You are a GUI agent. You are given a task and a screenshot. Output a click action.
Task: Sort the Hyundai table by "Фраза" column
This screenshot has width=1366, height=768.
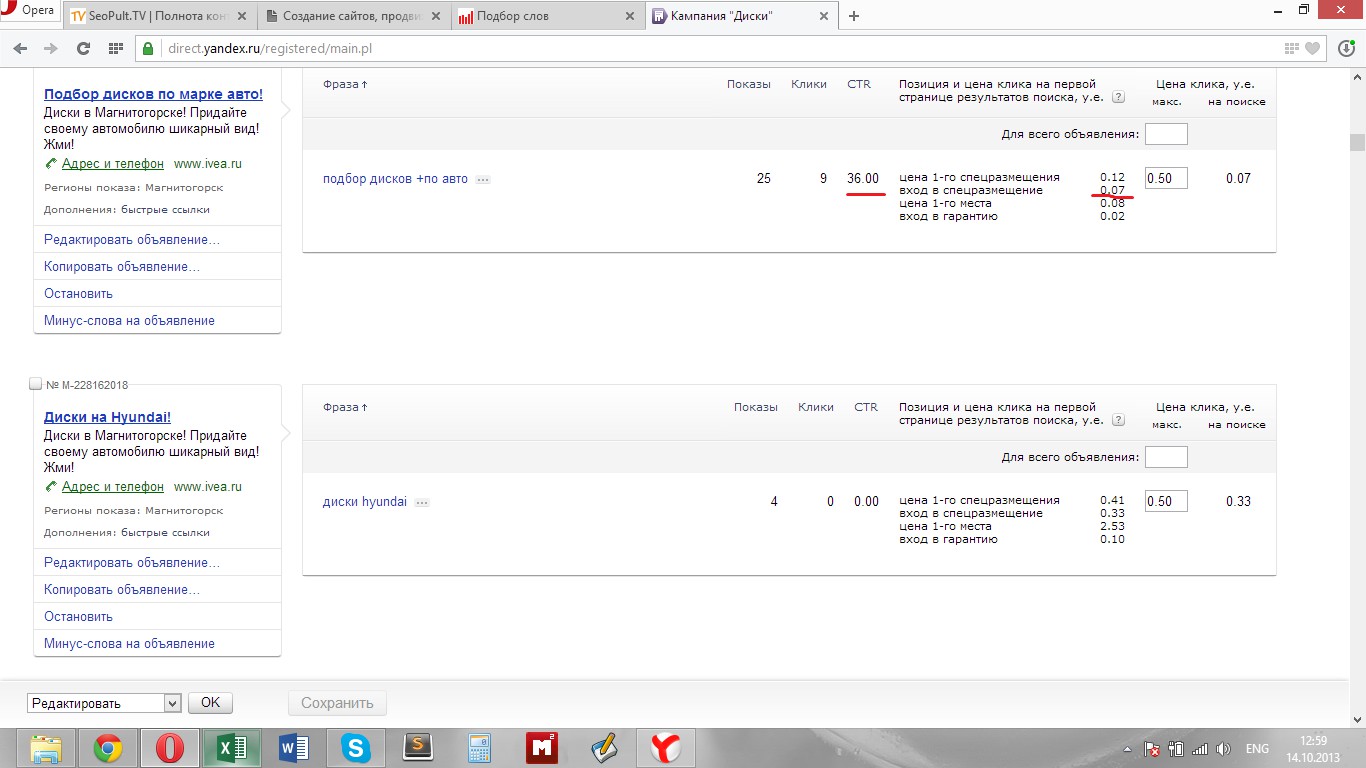(345, 407)
